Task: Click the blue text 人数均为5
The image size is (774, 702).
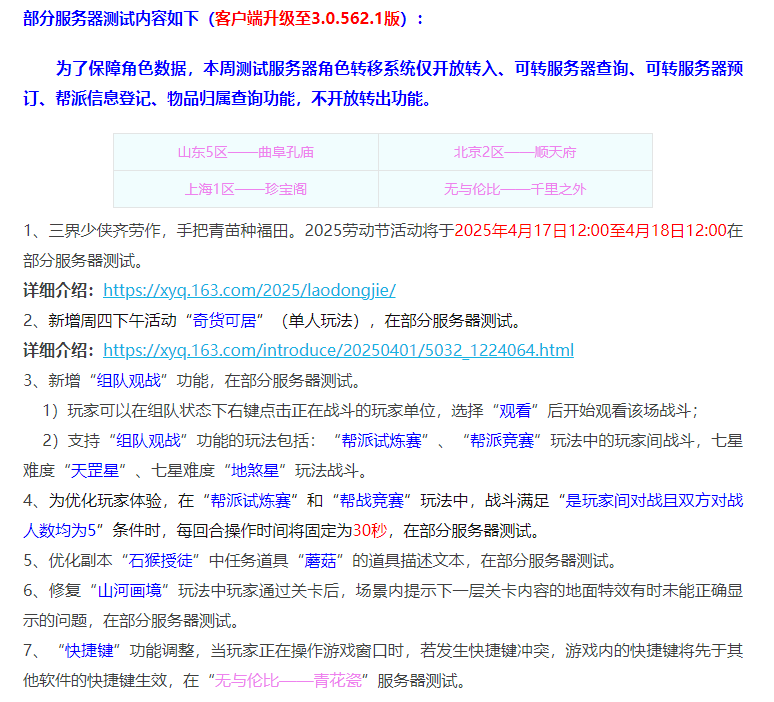Action: (x=59, y=531)
